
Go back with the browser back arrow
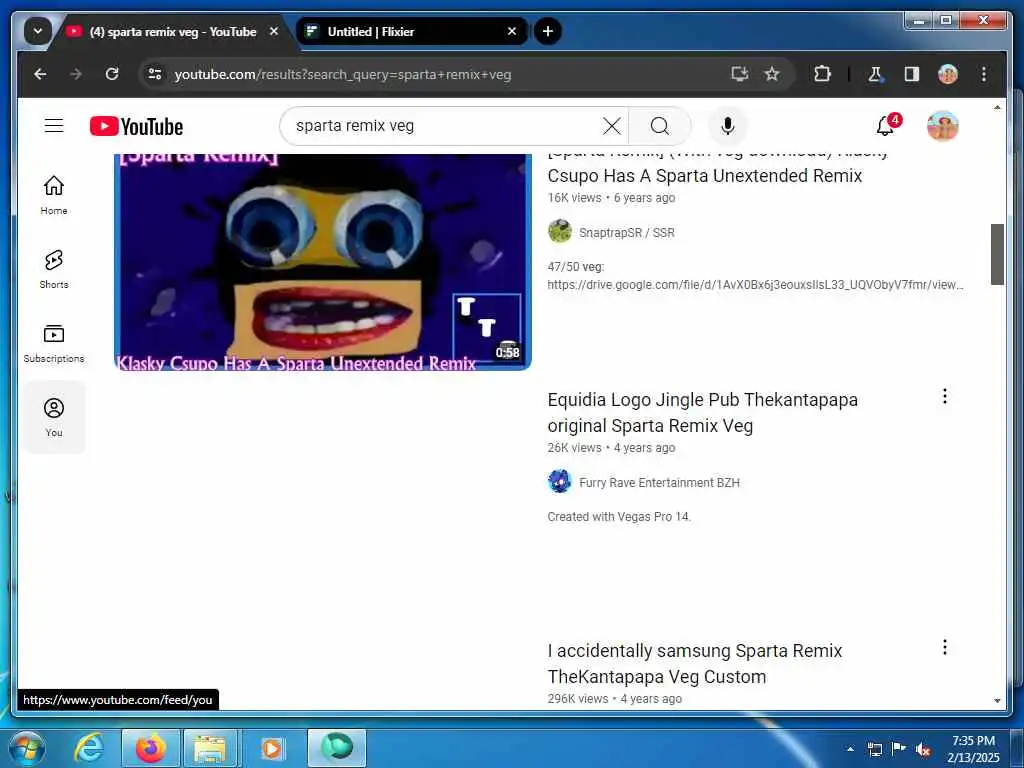click(x=40, y=74)
